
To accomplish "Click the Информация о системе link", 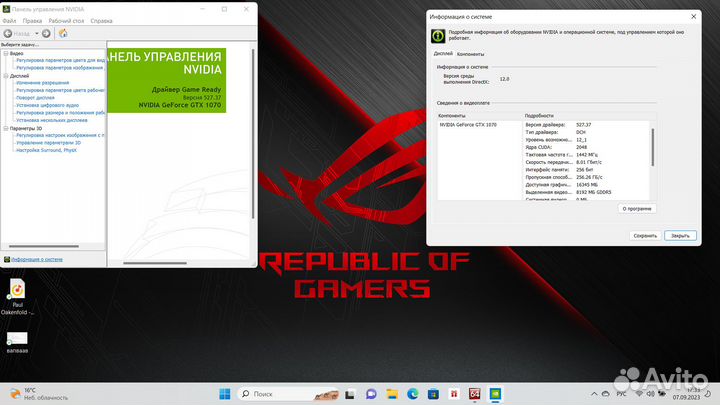I will pos(37,259).
